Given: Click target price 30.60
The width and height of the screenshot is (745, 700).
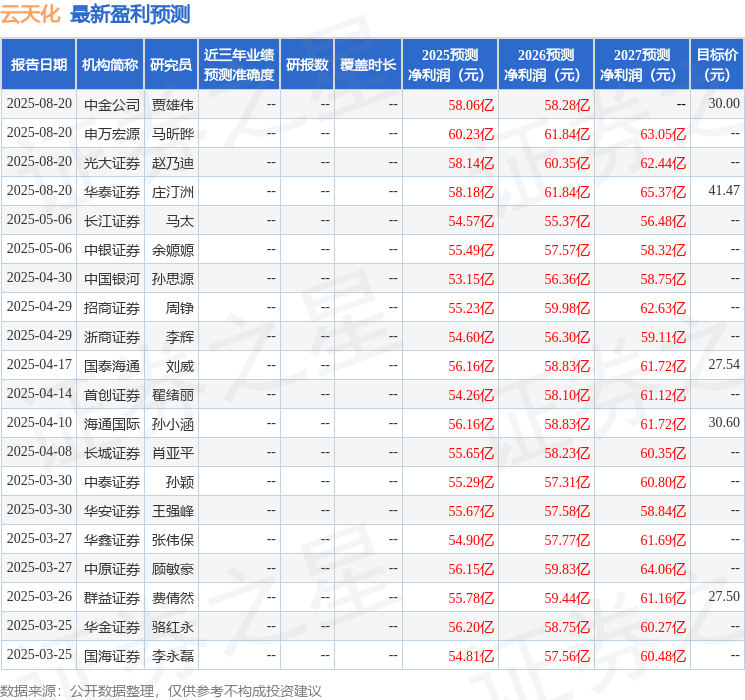Looking at the screenshot, I should [724, 422].
